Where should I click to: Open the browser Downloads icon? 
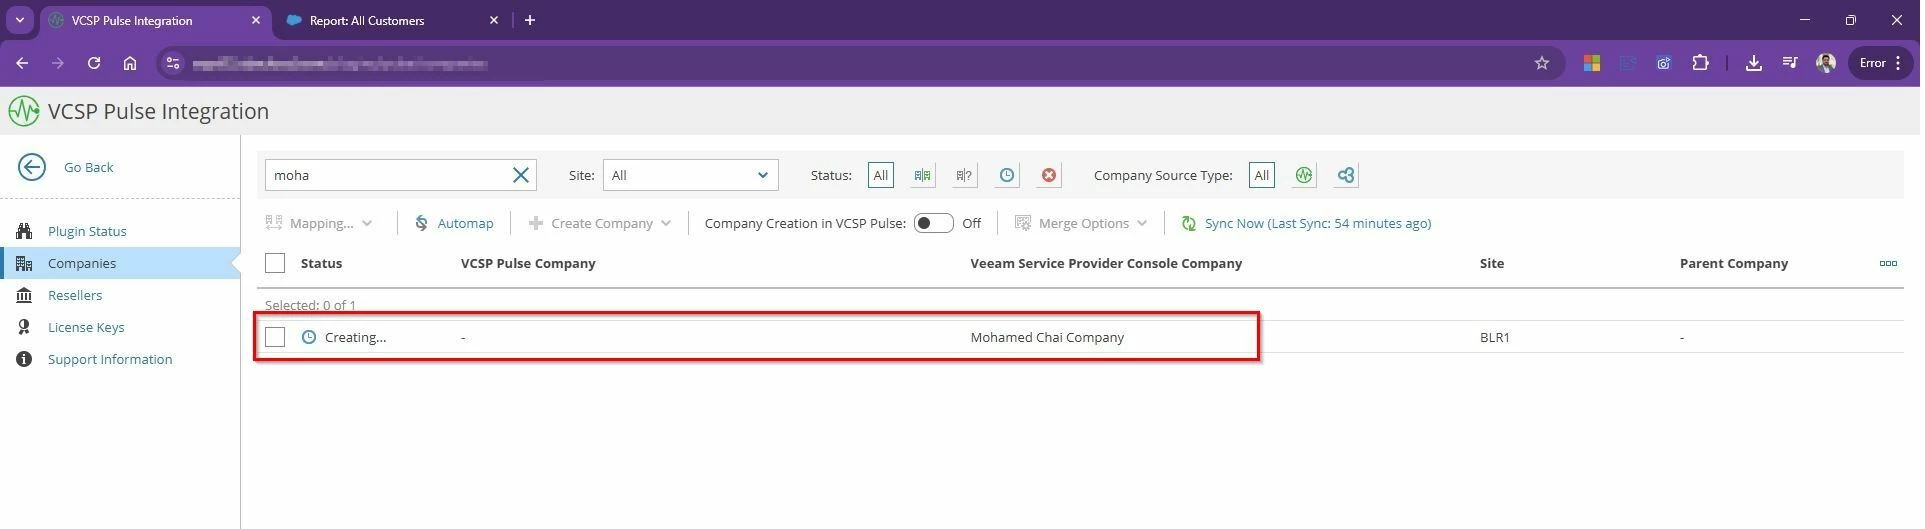point(1754,63)
